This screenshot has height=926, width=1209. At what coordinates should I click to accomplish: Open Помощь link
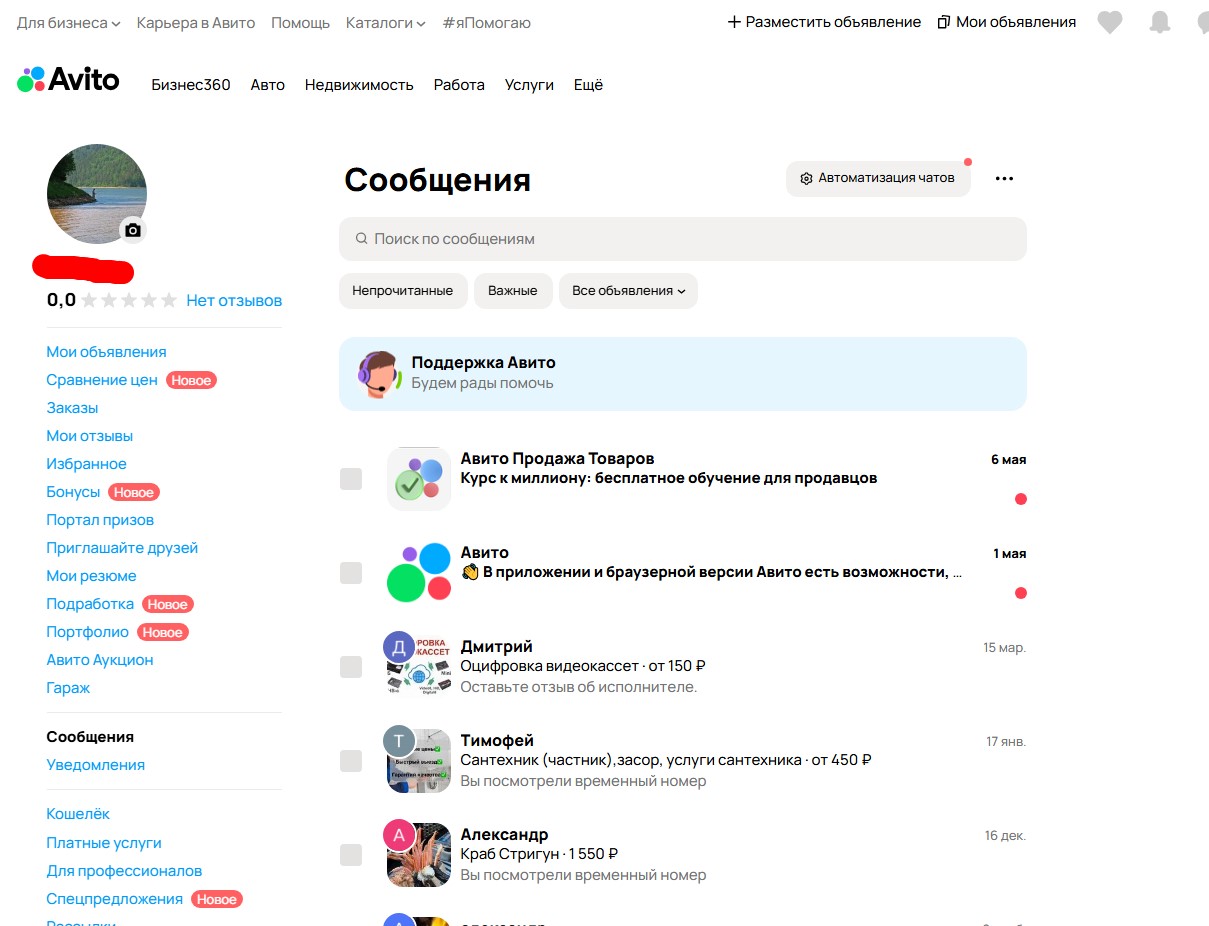(x=300, y=22)
